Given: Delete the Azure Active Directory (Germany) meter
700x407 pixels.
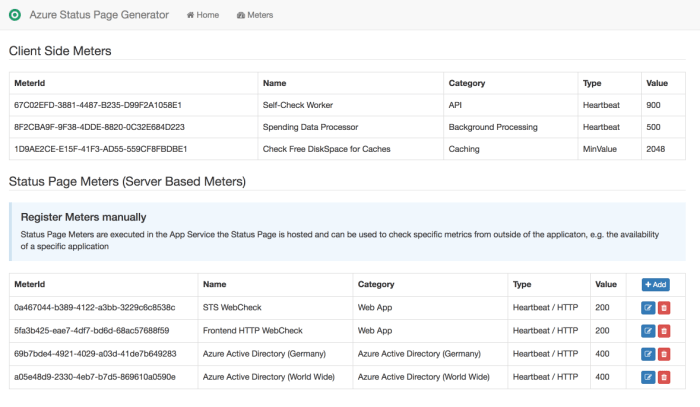Looking at the screenshot, I should [x=664, y=354].
